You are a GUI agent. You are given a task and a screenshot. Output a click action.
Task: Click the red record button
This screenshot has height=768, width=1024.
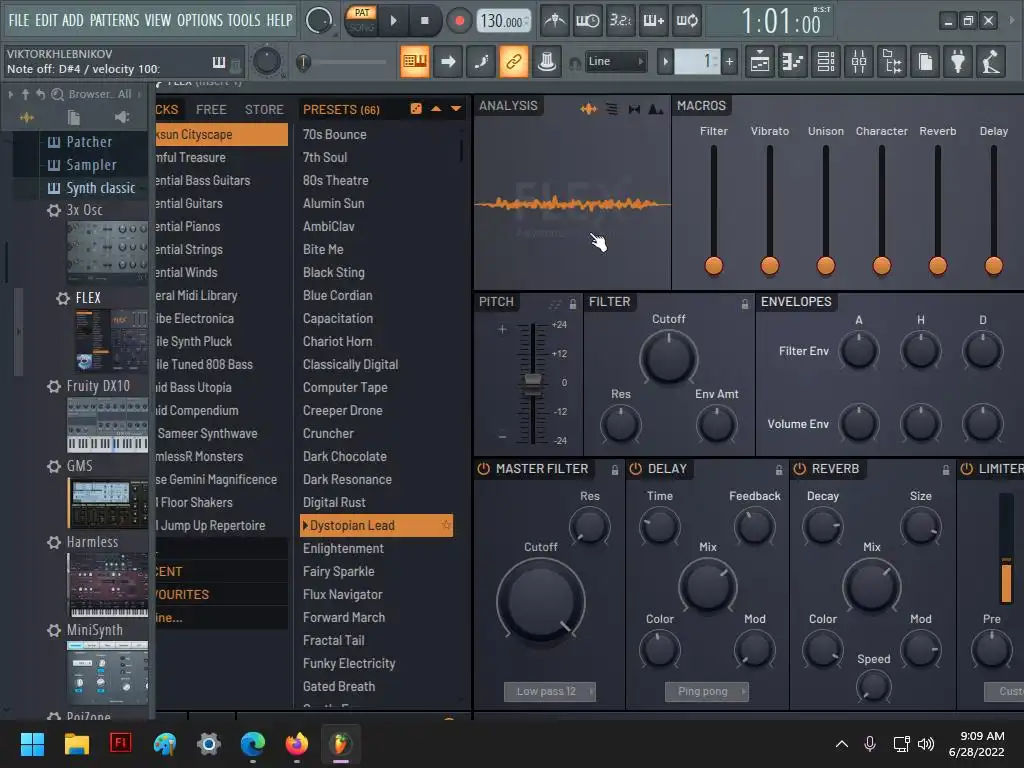point(459,21)
